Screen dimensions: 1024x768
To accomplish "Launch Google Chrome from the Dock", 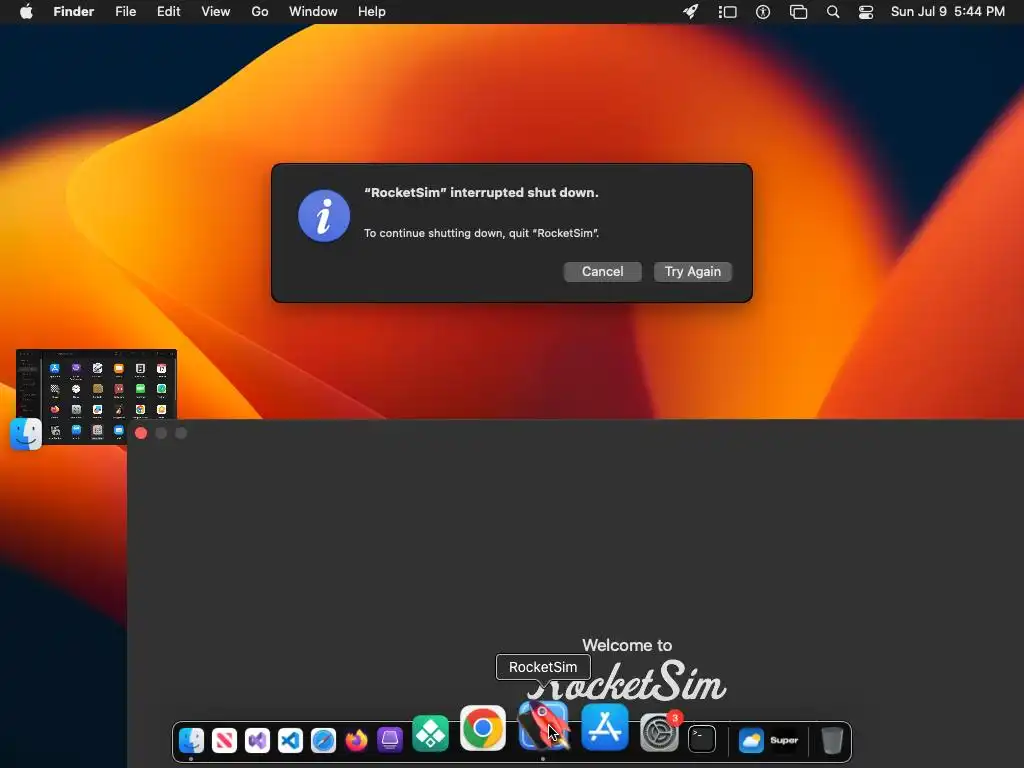I will click(483, 728).
